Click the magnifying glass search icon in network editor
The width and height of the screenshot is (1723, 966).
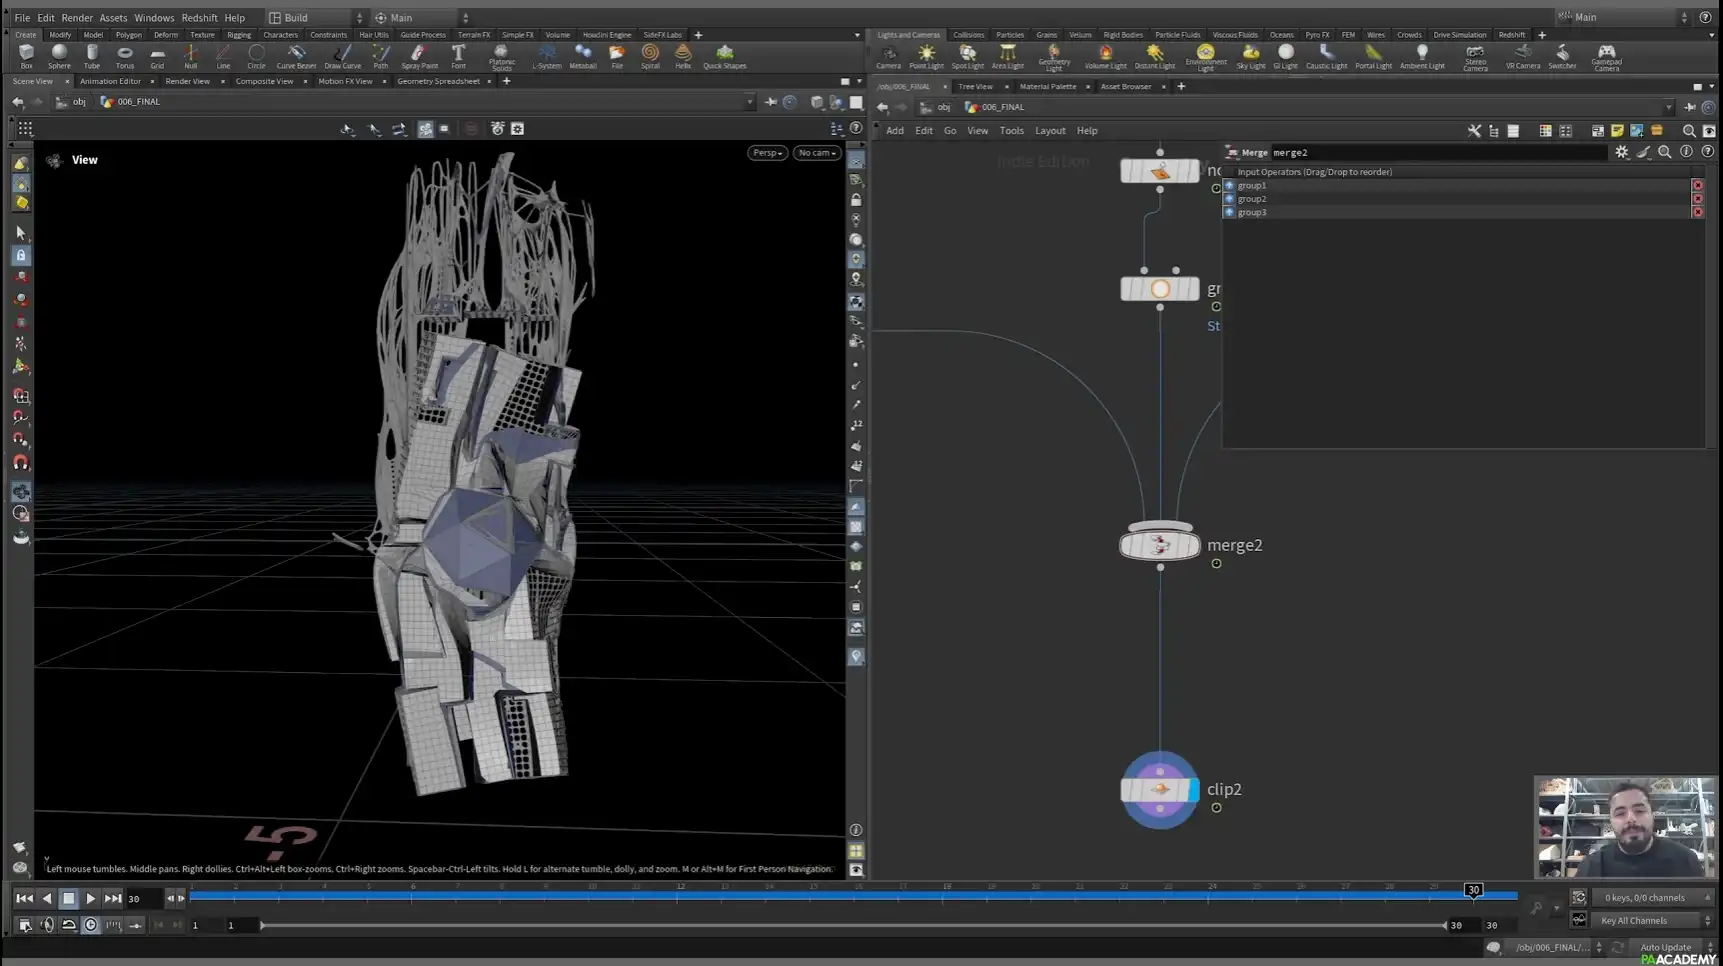coord(1689,131)
